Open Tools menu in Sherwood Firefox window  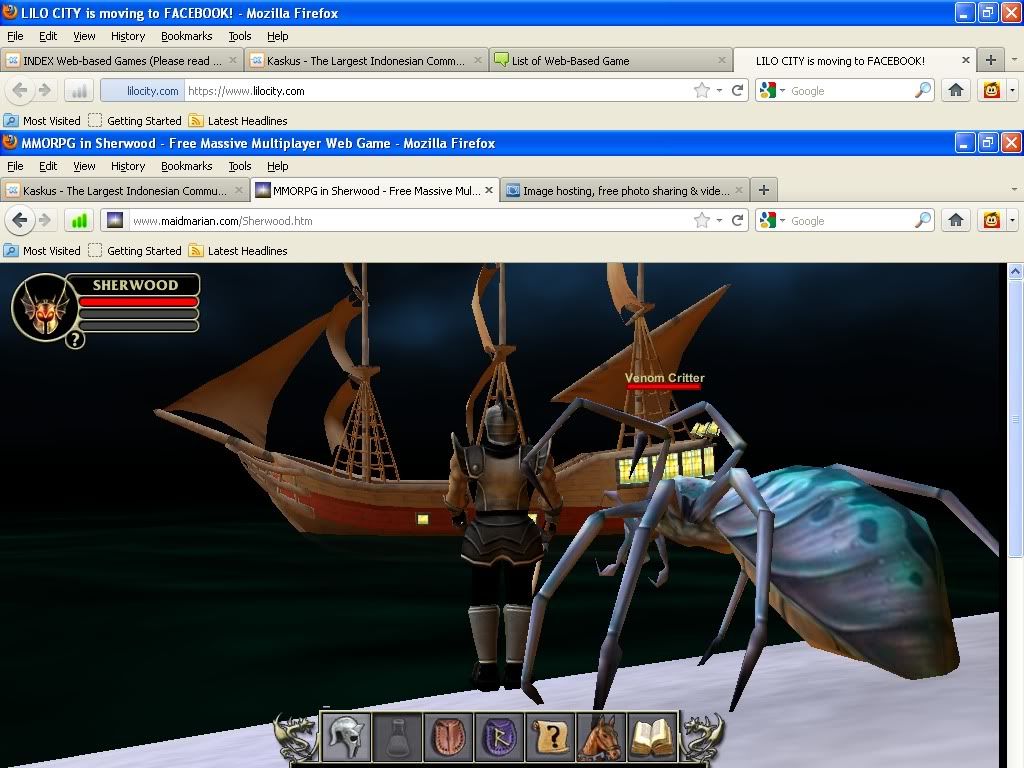[x=240, y=166]
